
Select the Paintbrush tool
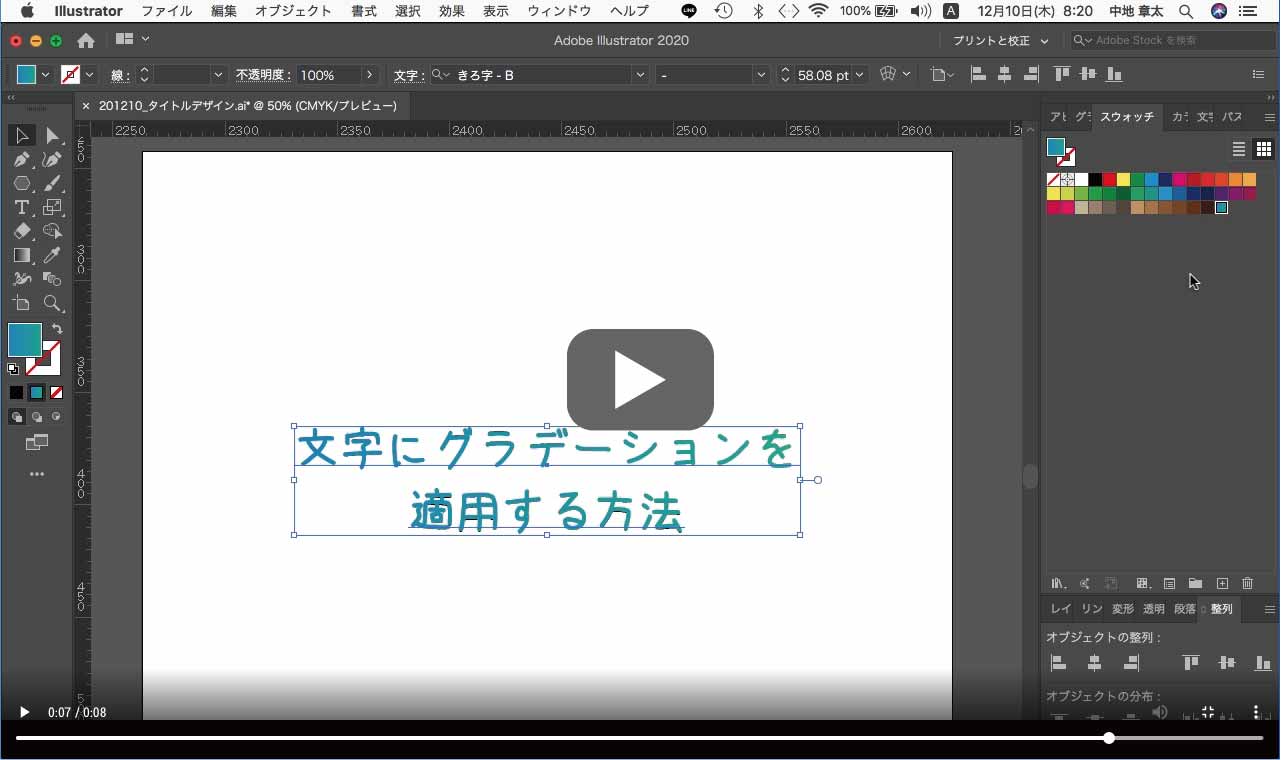point(52,183)
